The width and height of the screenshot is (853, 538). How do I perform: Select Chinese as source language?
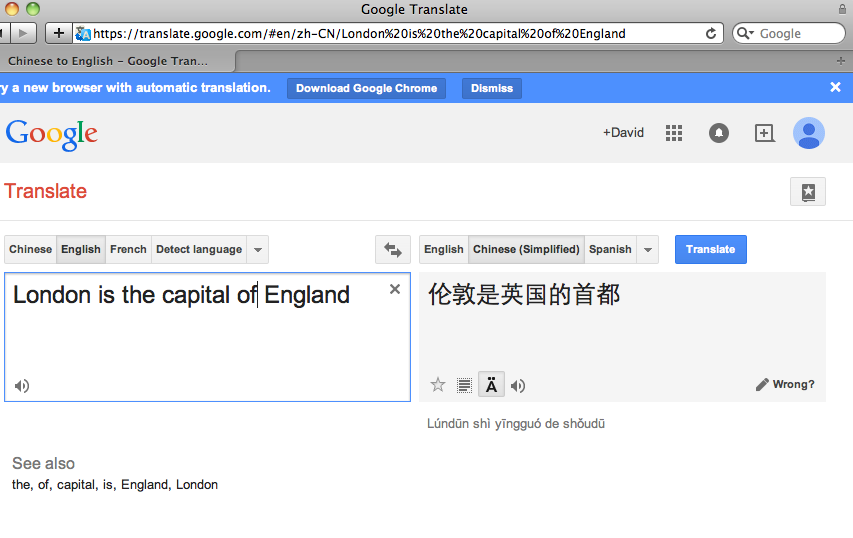click(x=30, y=249)
